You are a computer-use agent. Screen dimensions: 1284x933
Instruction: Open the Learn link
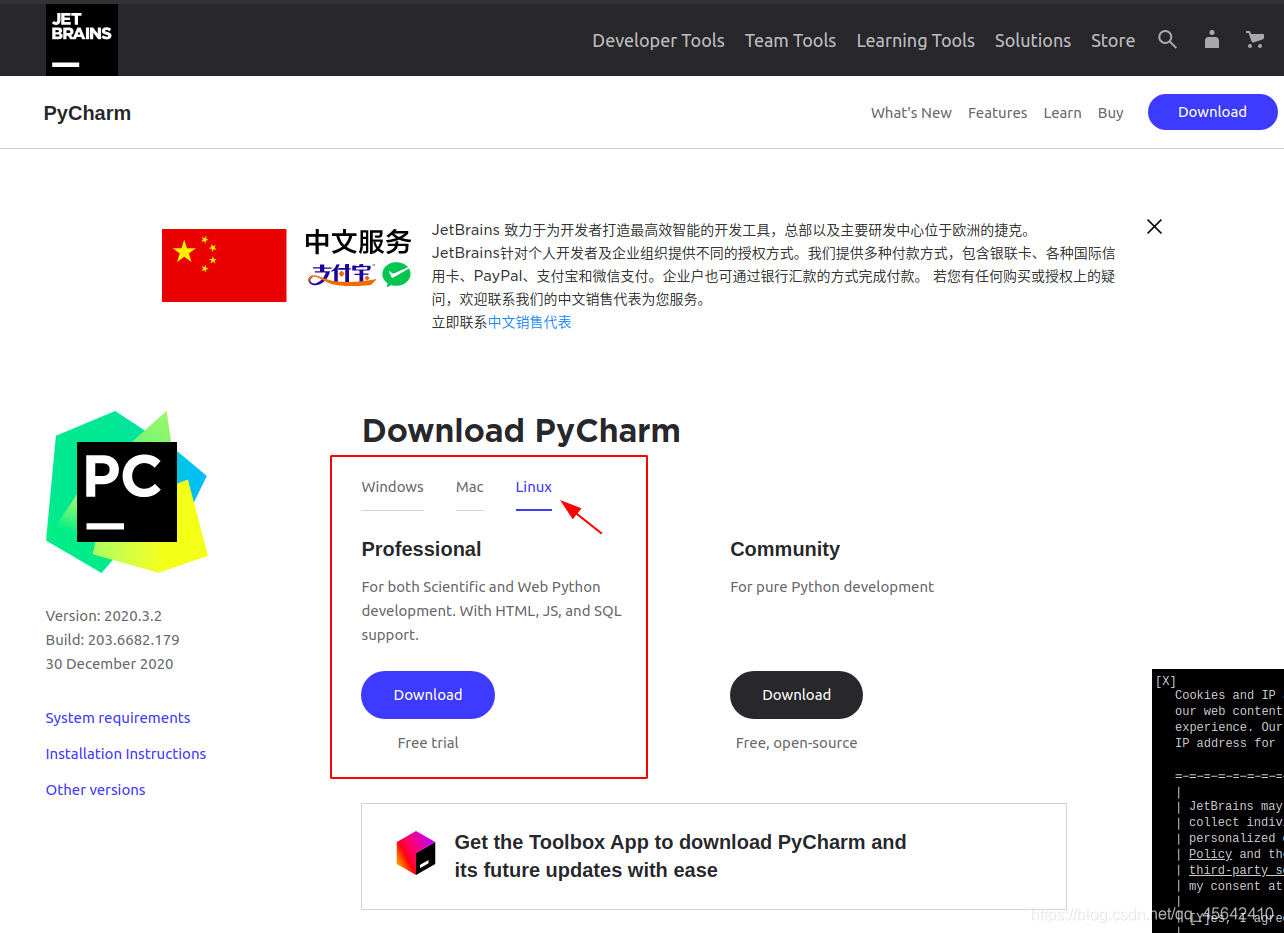coord(1062,113)
